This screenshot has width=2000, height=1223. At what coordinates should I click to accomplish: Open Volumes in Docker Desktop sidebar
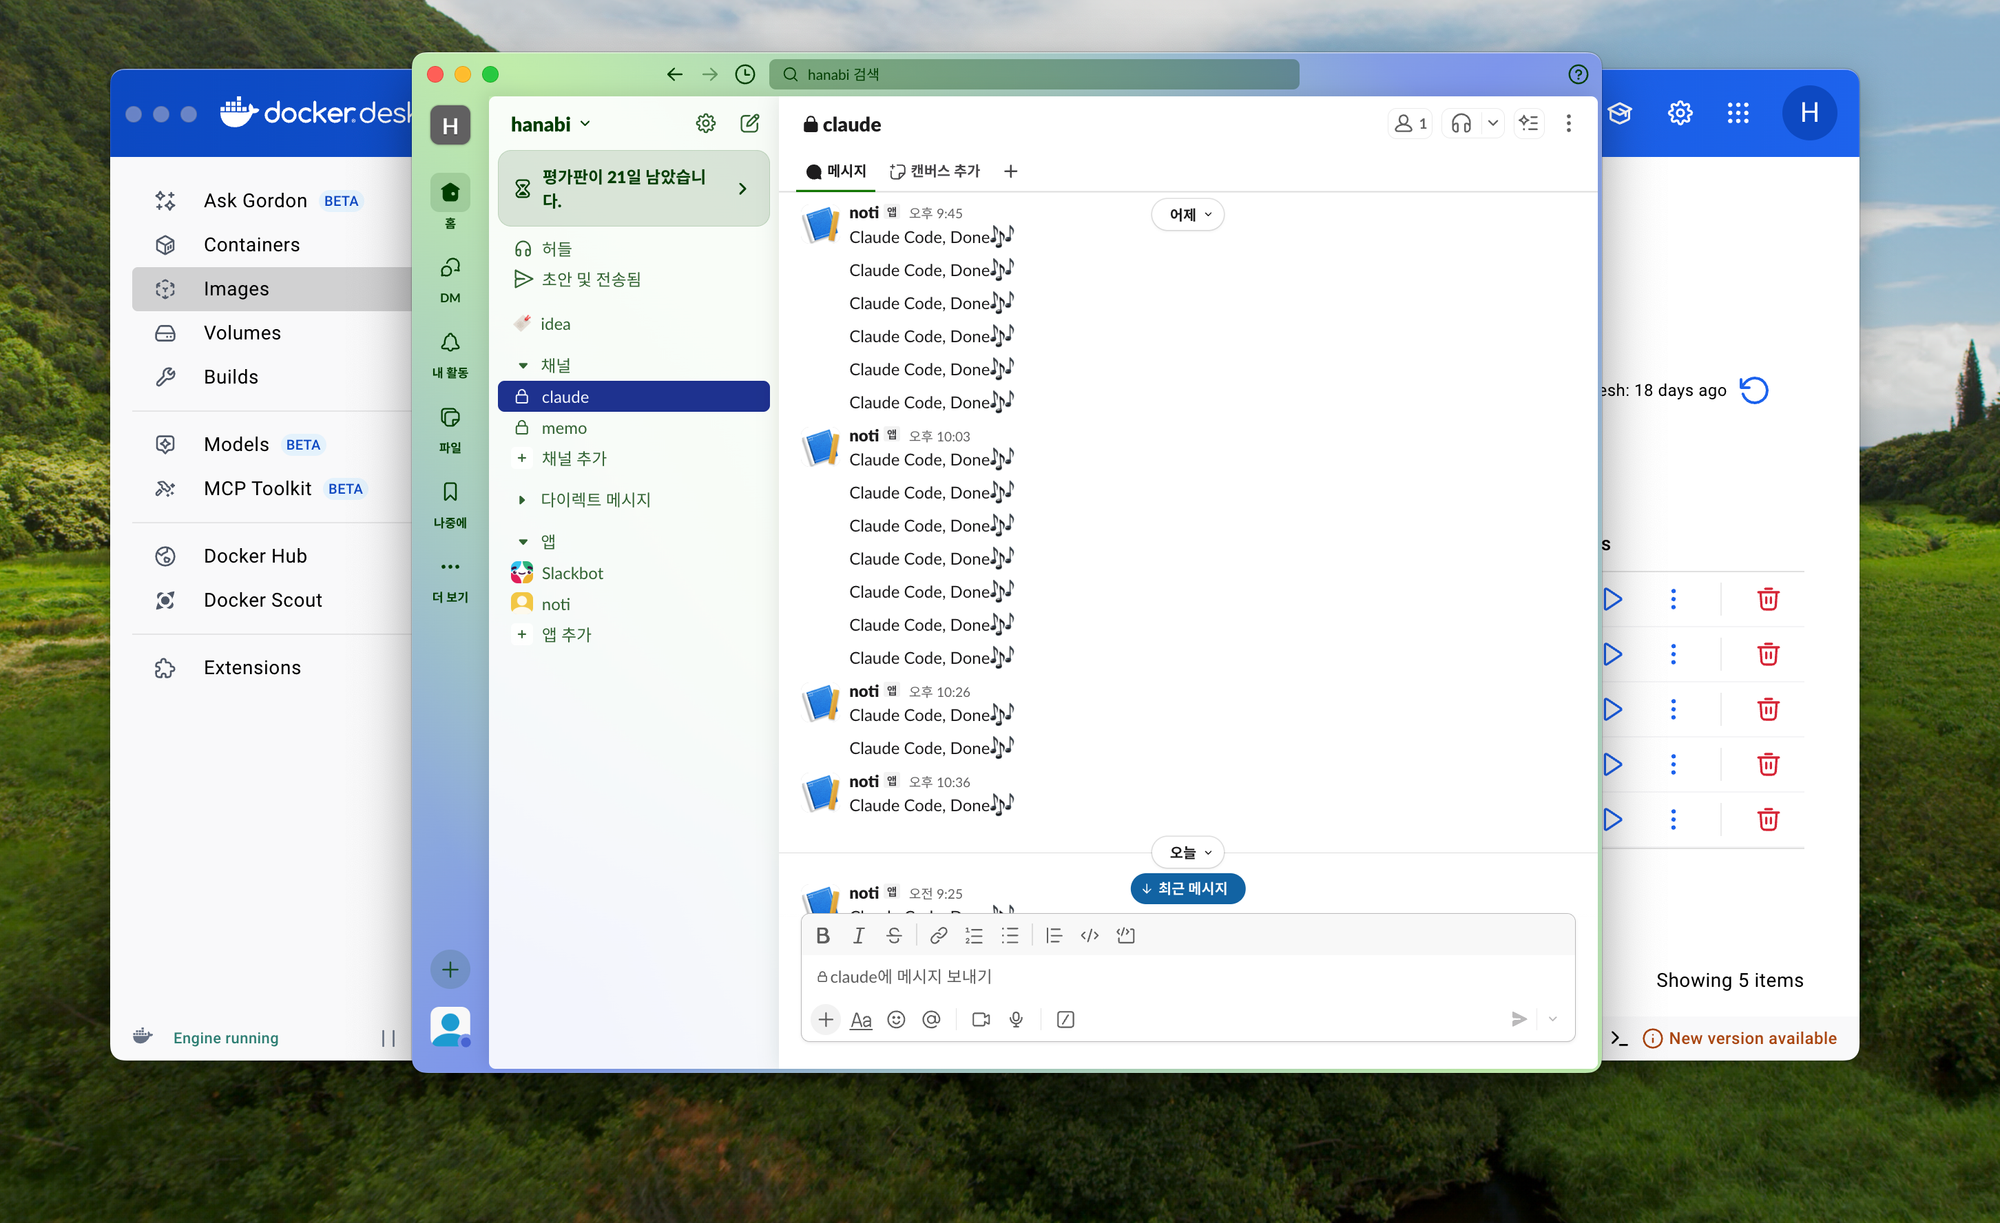(272, 333)
